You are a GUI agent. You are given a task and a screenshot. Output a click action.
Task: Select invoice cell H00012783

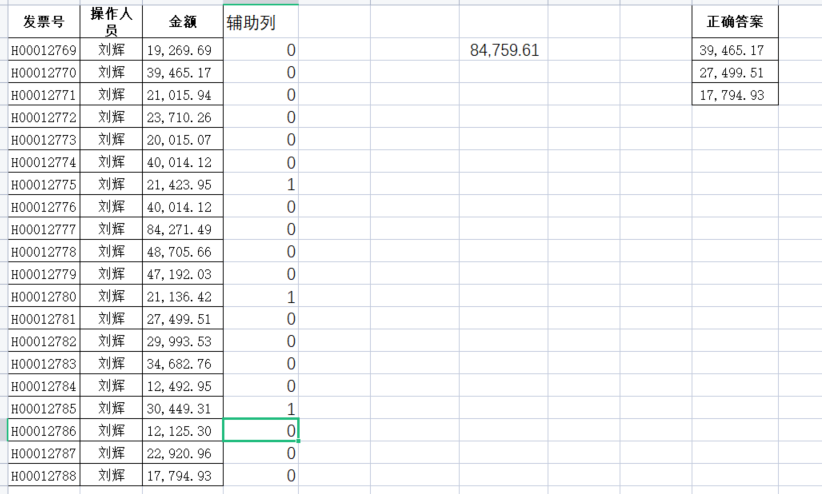click(44, 363)
